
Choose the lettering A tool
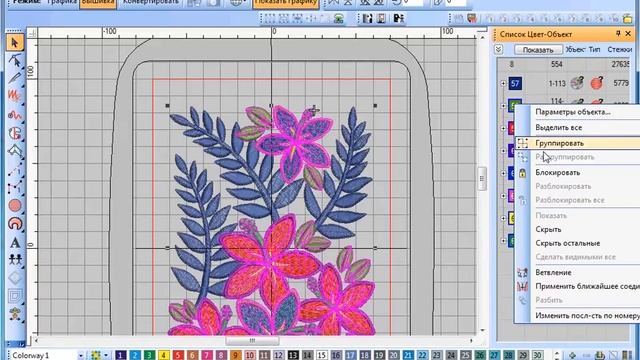tap(15, 242)
